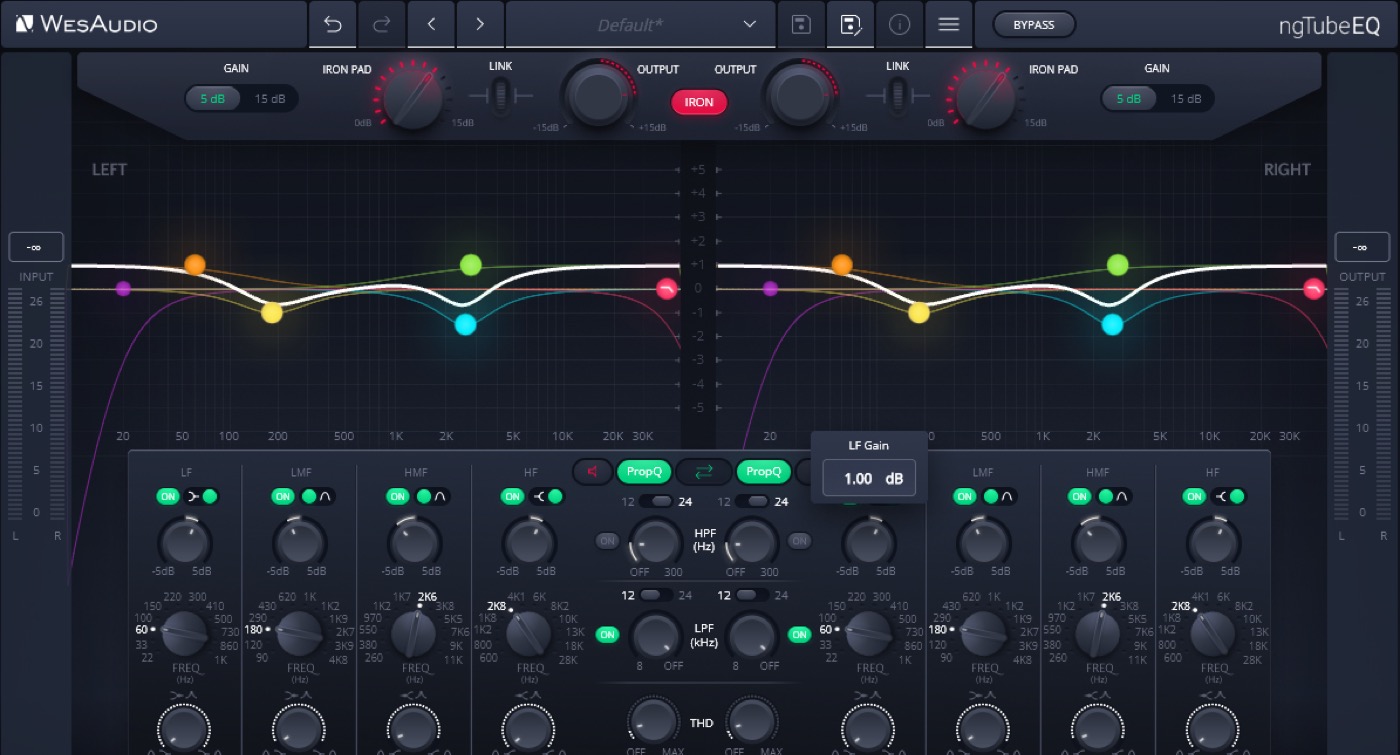Switch the left HF shelf shape toggle

pyautogui.click(x=545, y=496)
